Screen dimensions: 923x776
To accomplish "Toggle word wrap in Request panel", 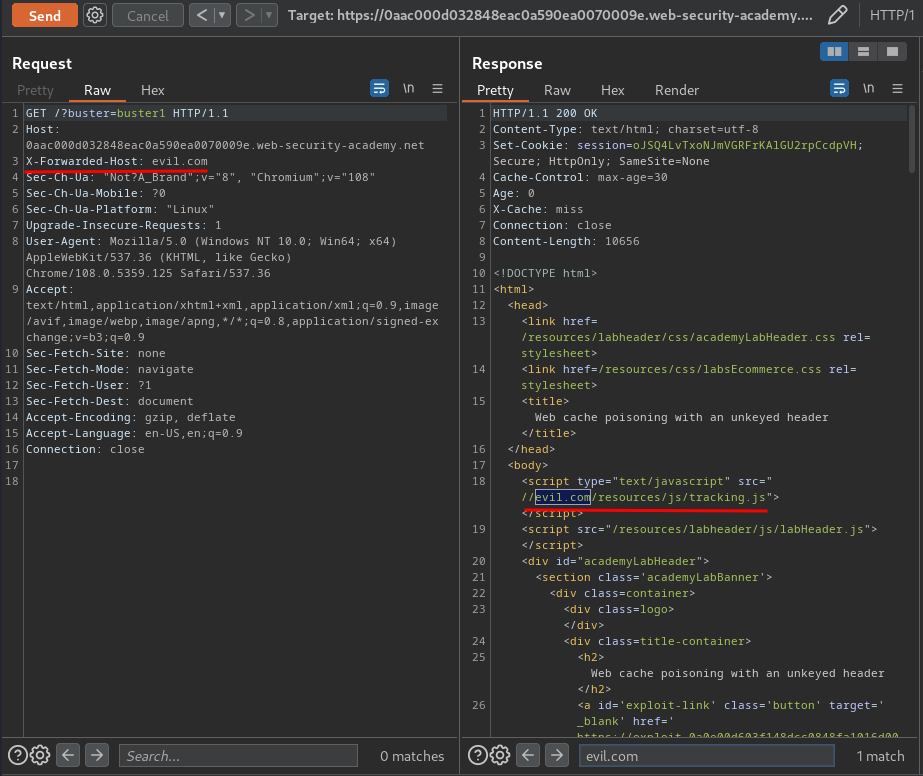I will (x=379, y=88).
